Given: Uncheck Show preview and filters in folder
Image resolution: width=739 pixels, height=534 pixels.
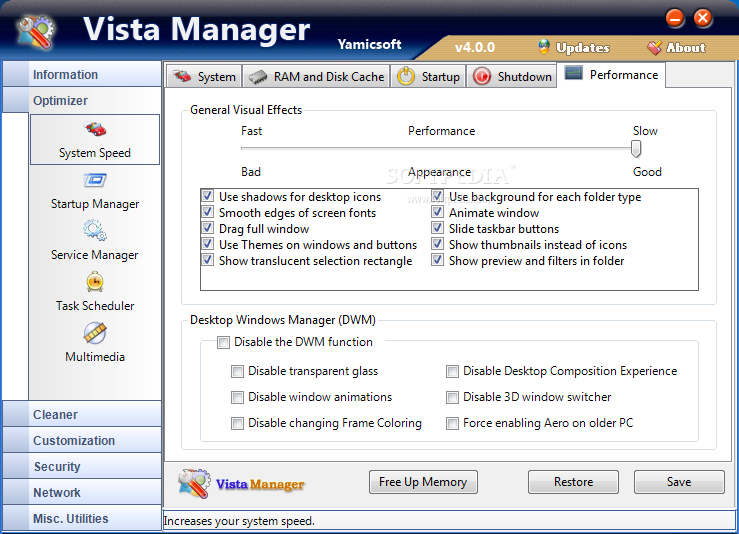Looking at the screenshot, I should click(437, 260).
